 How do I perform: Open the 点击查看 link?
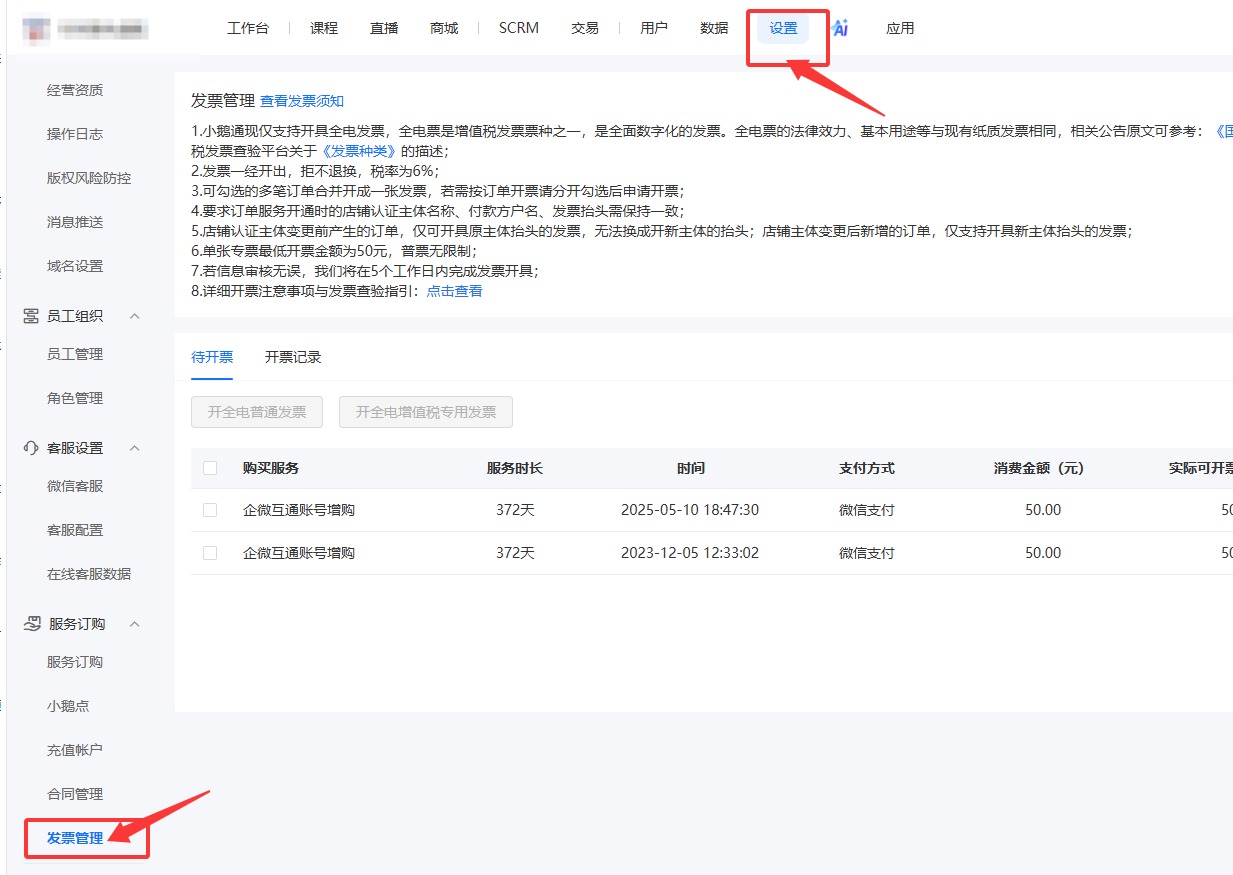click(x=455, y=291)
